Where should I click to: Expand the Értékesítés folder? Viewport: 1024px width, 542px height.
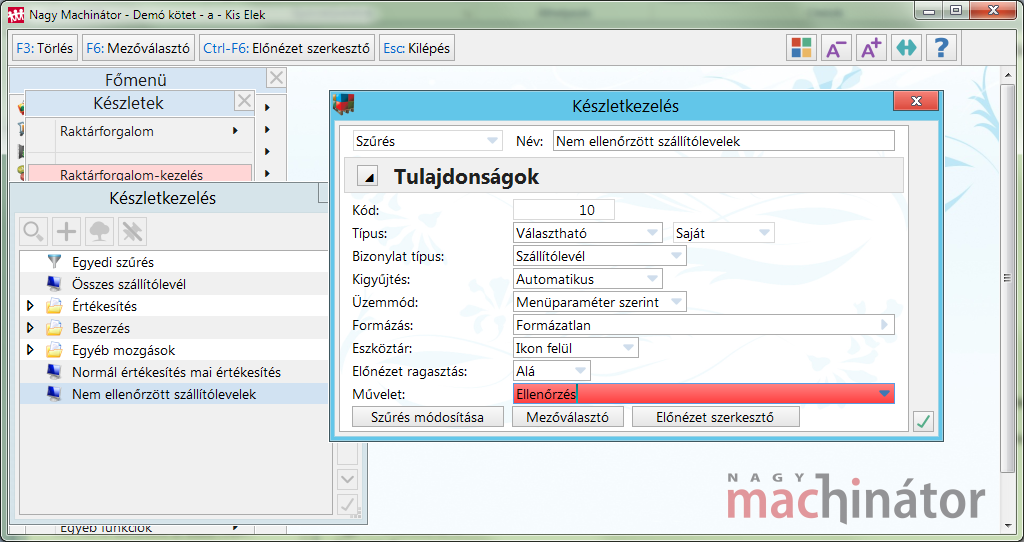point(29,306)
